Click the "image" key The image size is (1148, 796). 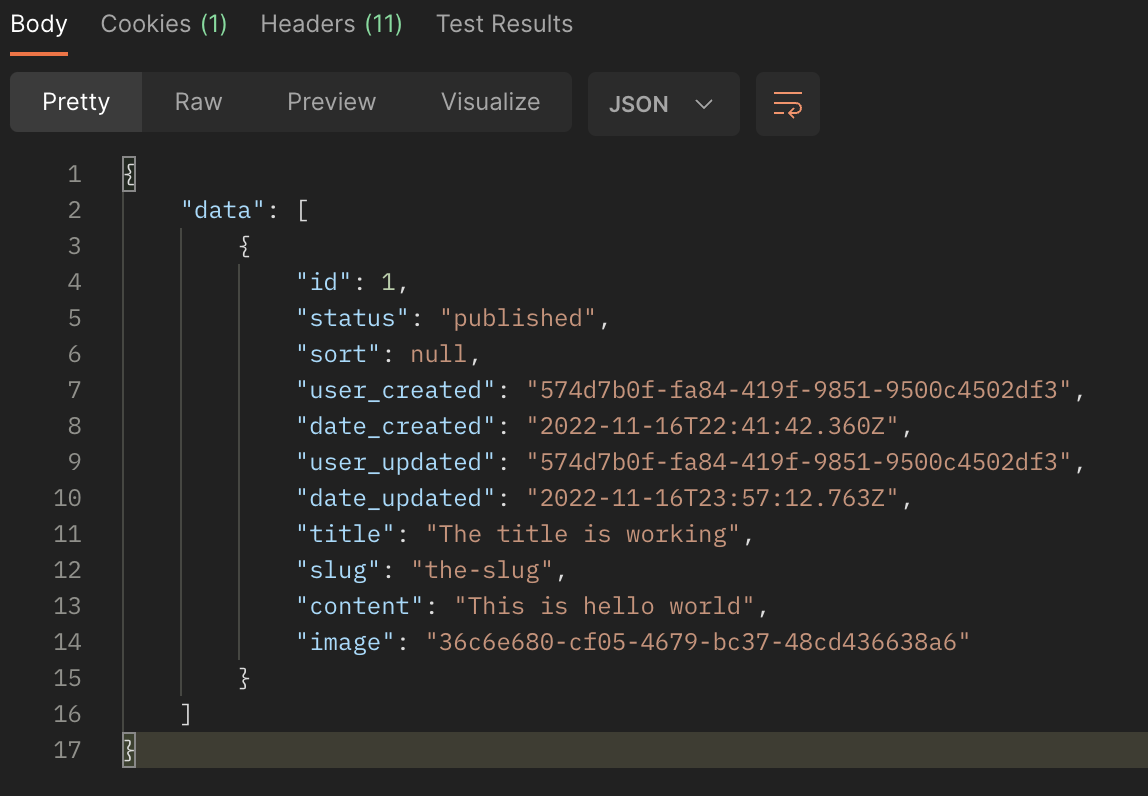tap(345, 641)
